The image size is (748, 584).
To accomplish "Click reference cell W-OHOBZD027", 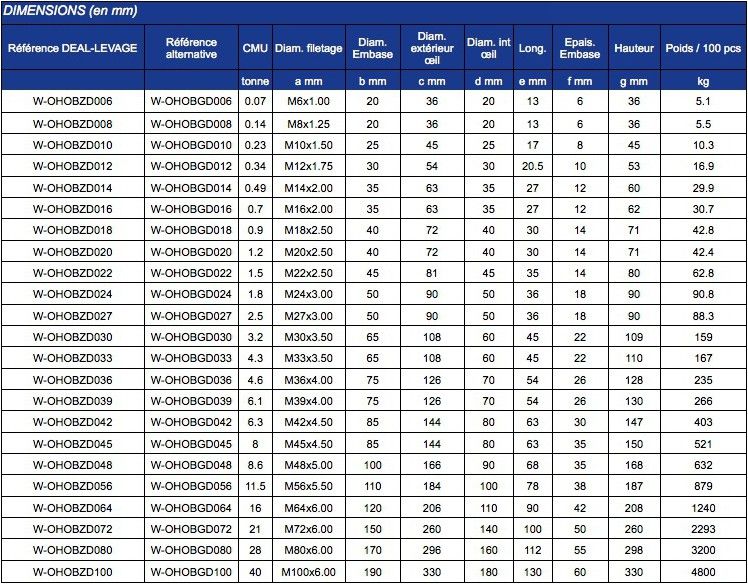I will coord(73,315).
